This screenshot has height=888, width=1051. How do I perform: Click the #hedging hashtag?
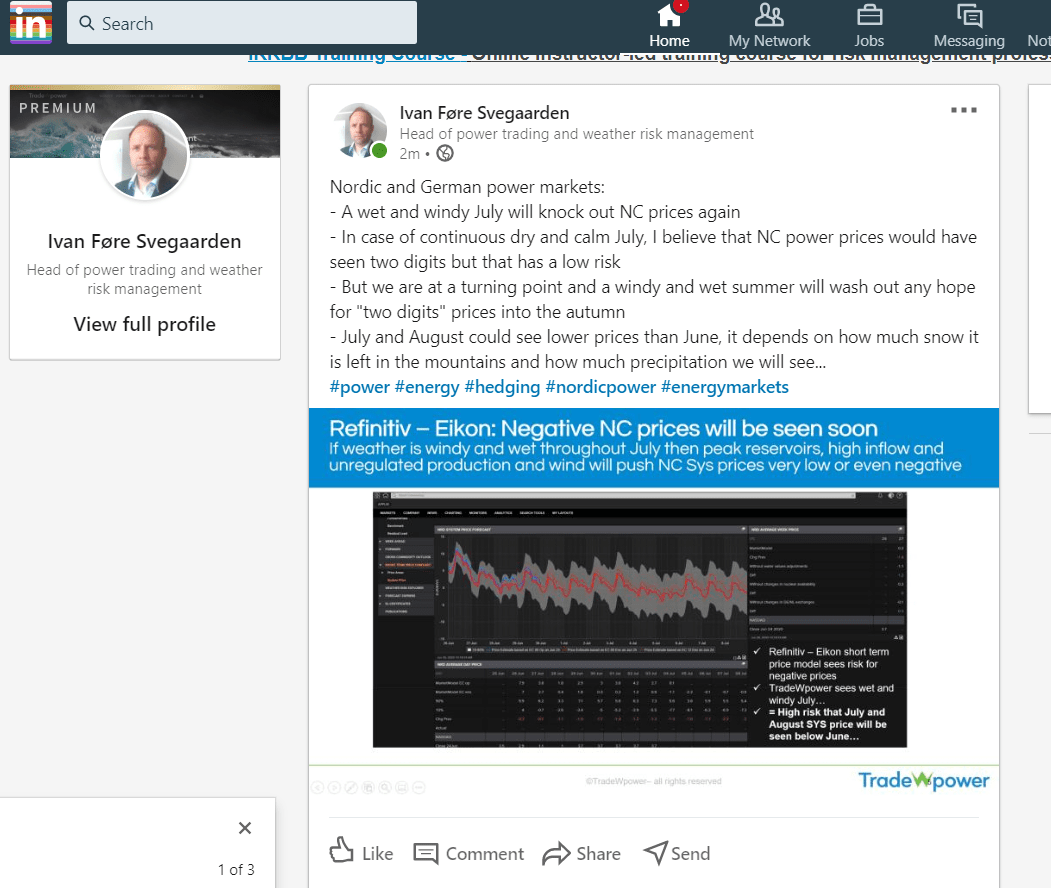502,387
